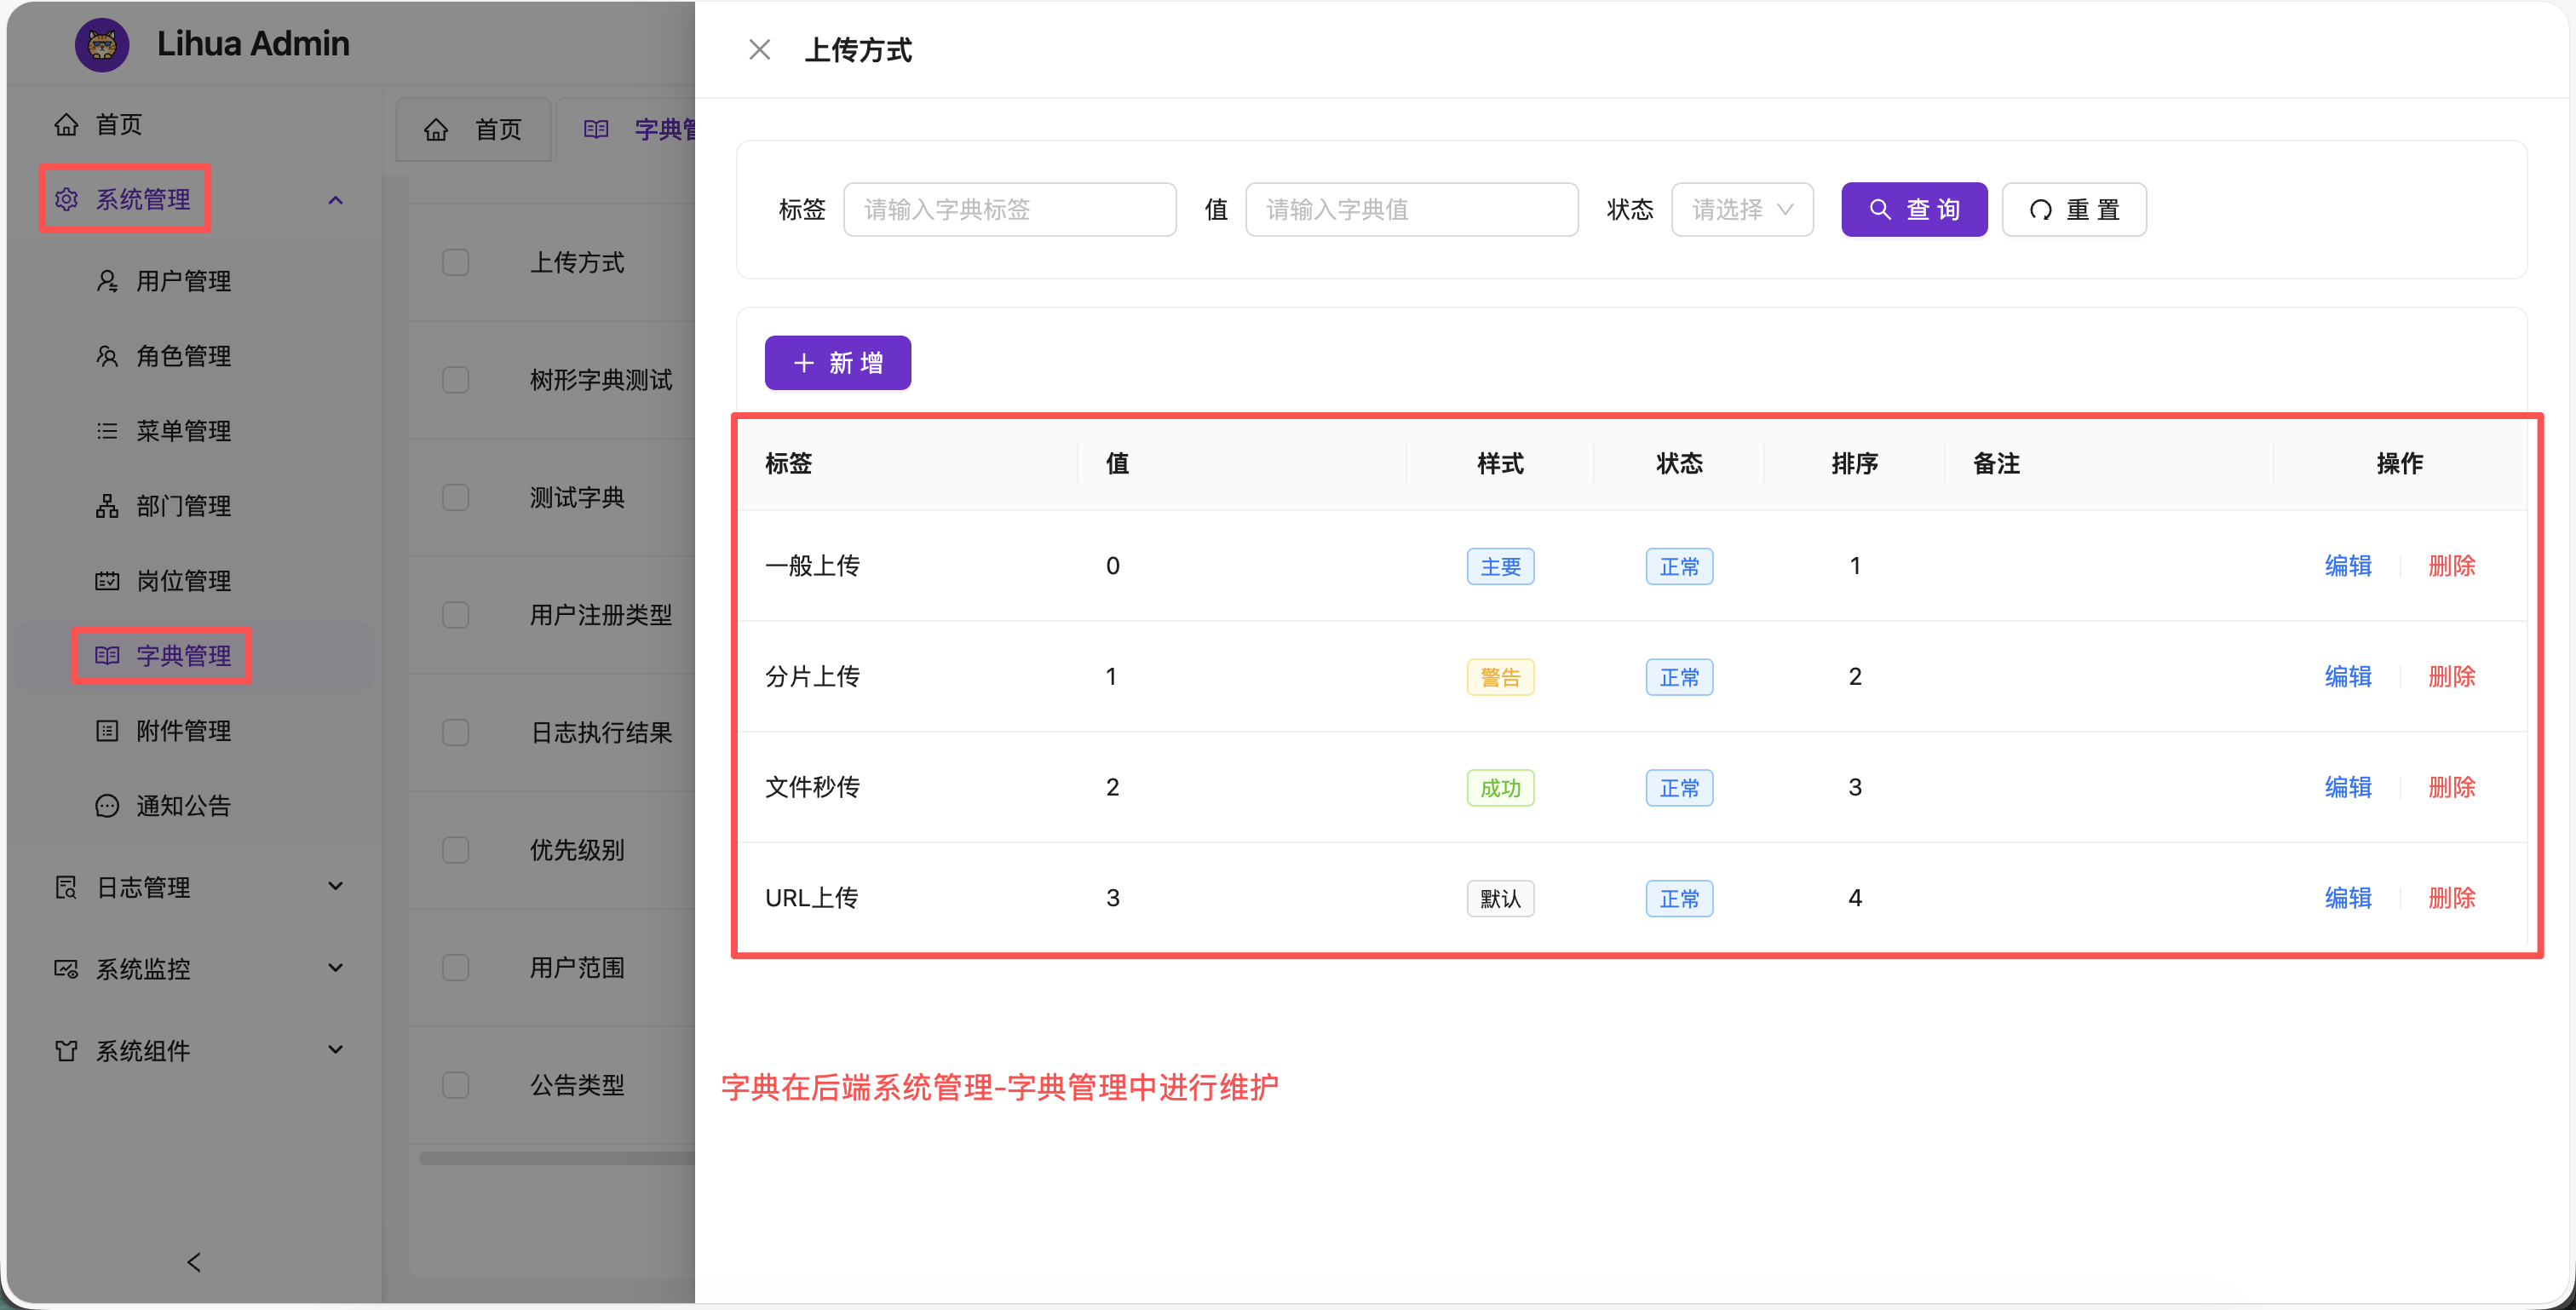Click the 附件管理 list icon
Image resolution: width=2576 pixels, height=1310 pixels.
[x=107, y=731]
